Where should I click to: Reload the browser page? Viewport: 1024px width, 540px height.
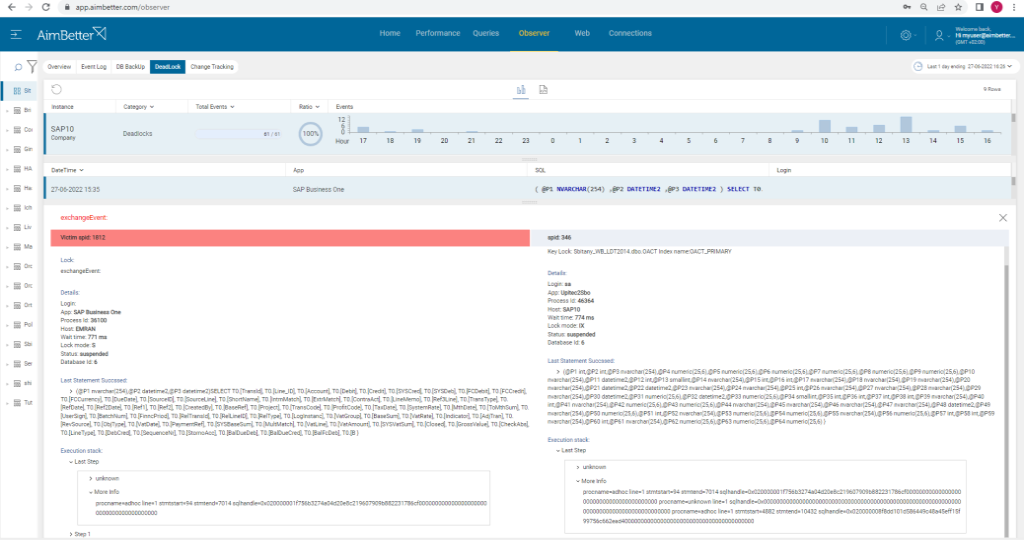click(x=46, y=7)
